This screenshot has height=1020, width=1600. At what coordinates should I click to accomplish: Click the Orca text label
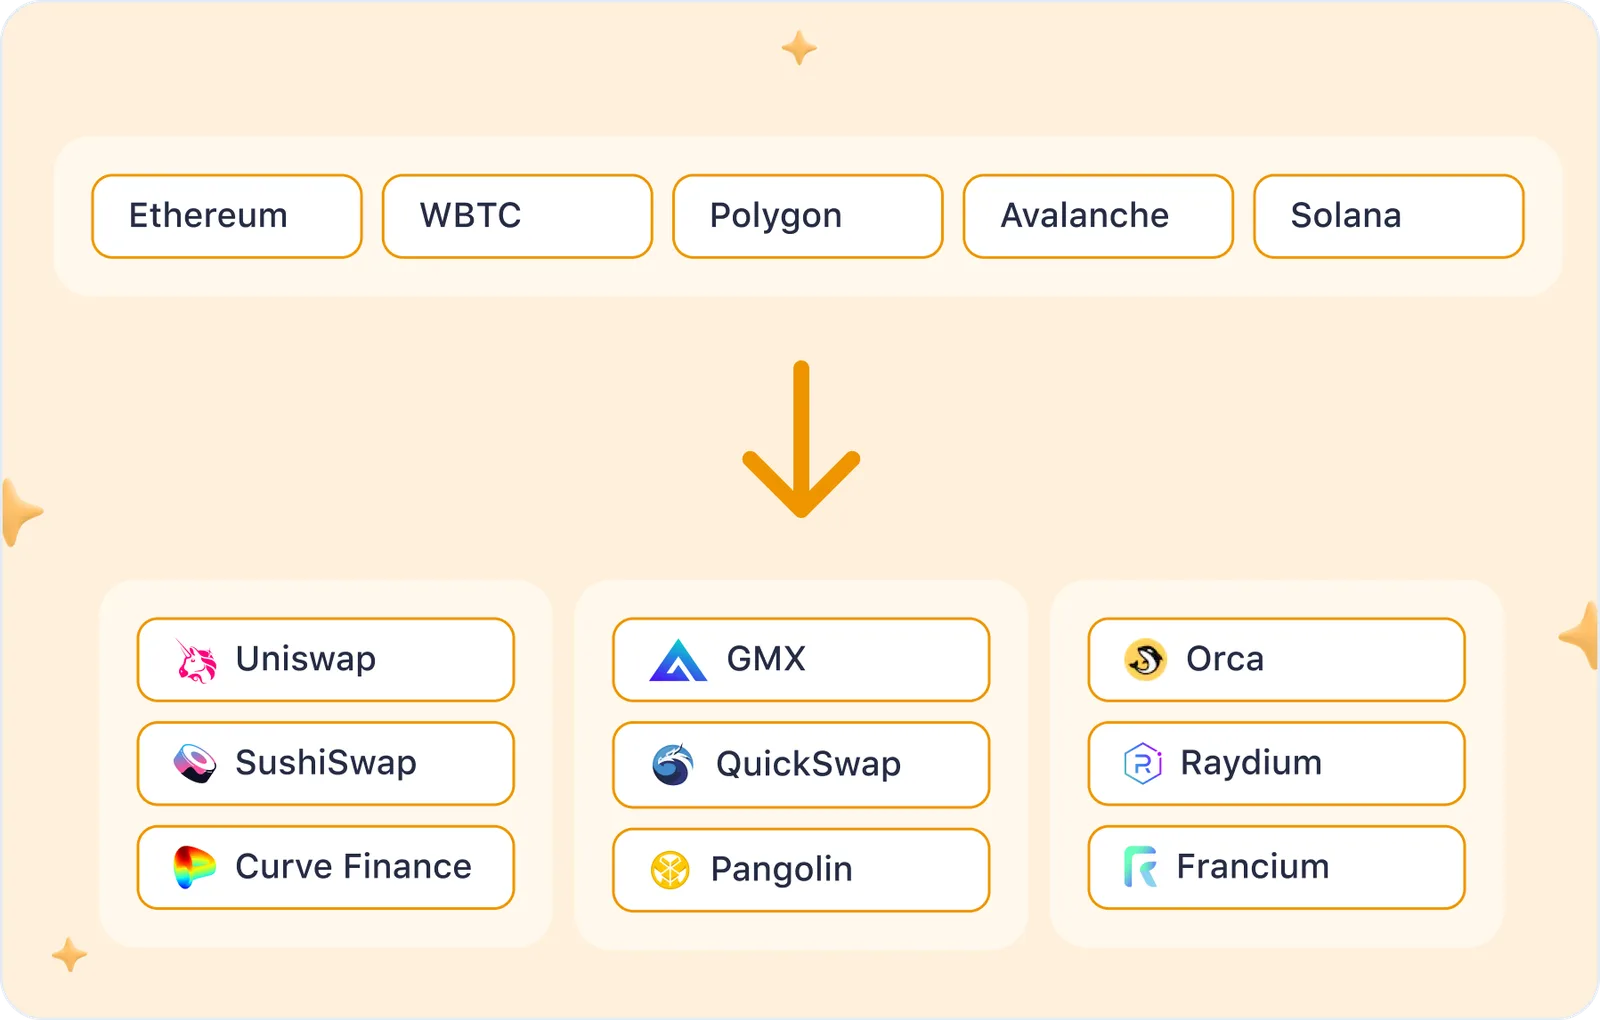[1225, 659]
